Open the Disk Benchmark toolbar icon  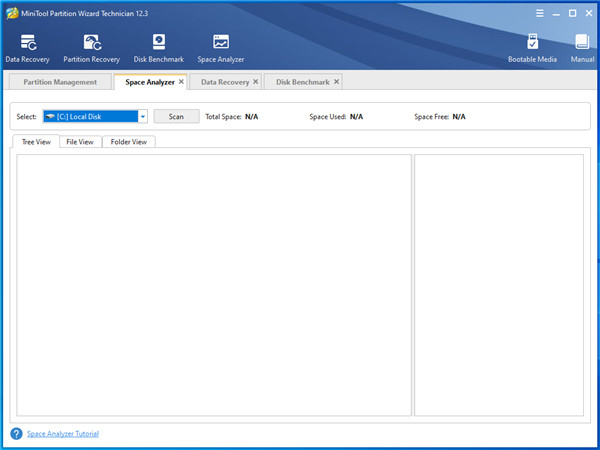[x=158, y=44]
